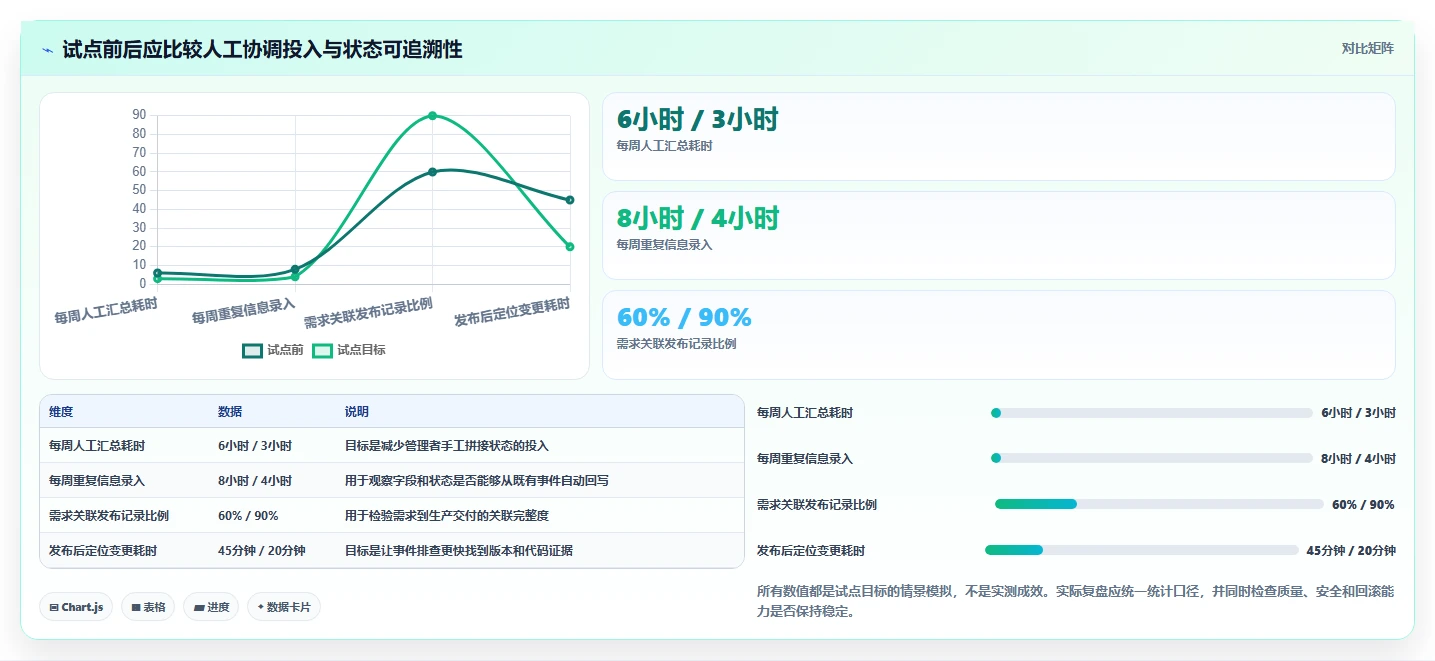Open the 8小时 / 4小时 data card value
This screenshot has width=1435, height=661.
(698, 218)
